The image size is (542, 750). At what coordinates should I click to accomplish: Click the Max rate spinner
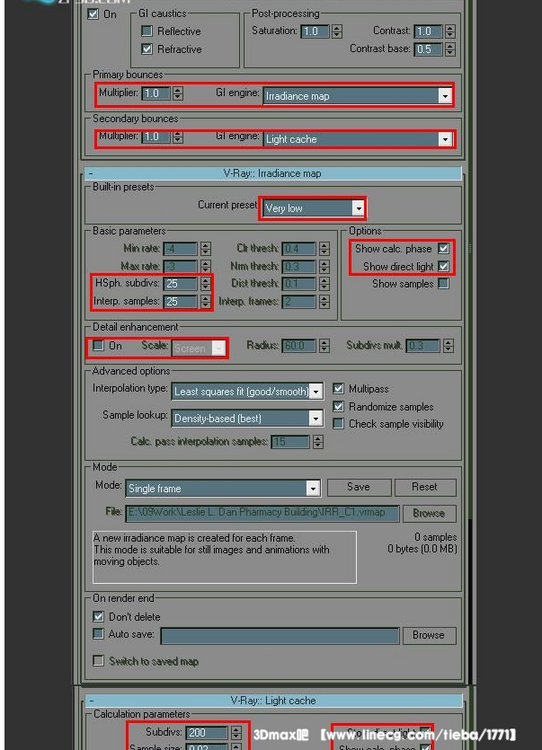(x=206, y=266)
